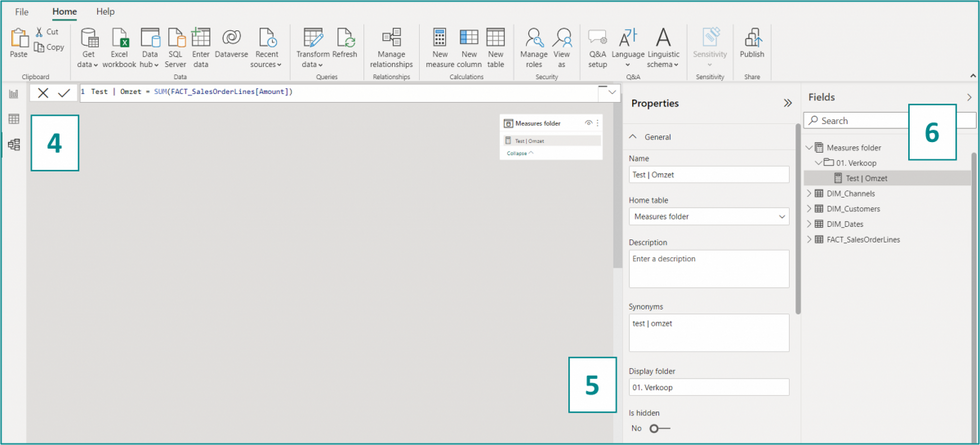Click the Copy icon
The width and height of the screenshot is (980, 445).
tap(39, 47)
